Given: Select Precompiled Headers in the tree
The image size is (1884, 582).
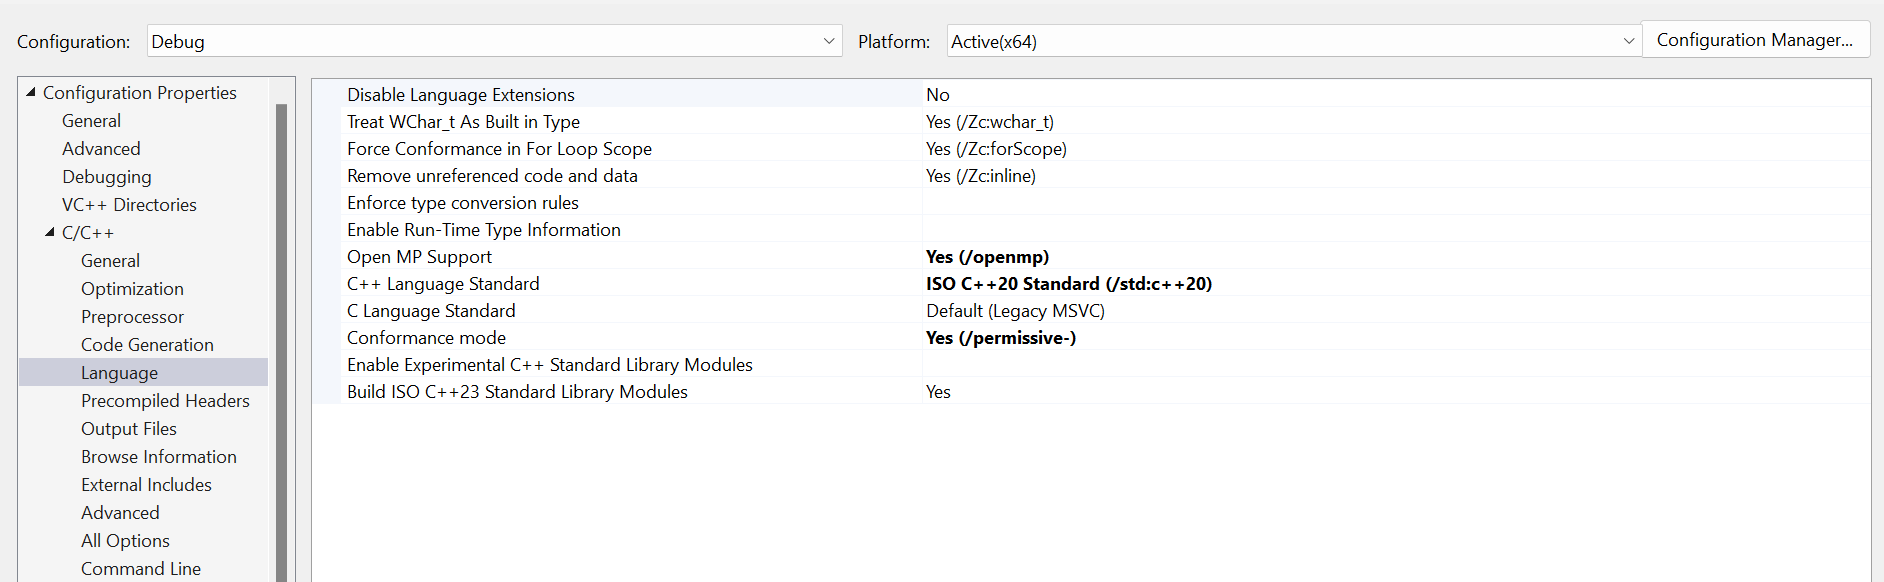Looking at the screenshot, I should (165, 400).
